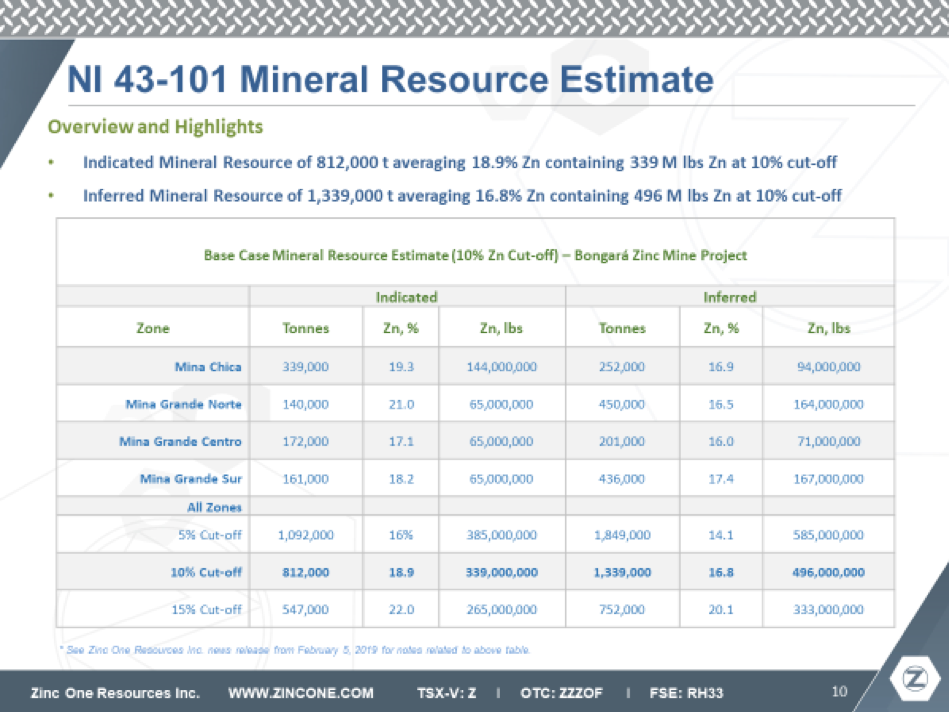Image resolution: width=949 pixels, height=712 pixels.
Task: Click the '547,000' tonnes cell
Action: (306, 610)
